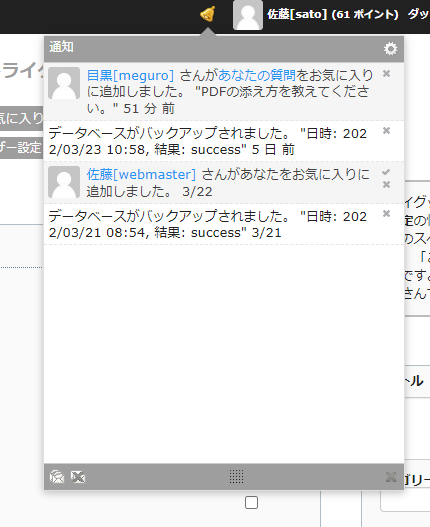Open the 目黒[meguro] user profile link
Image resolution: width=430 pixels, height=527 pixels.
[130, 75]
